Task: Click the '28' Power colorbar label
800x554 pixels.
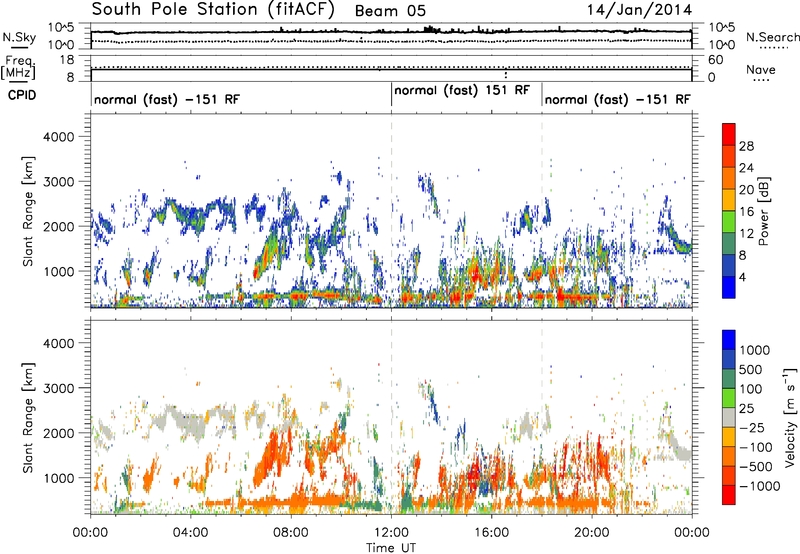Action: (746, 146)
